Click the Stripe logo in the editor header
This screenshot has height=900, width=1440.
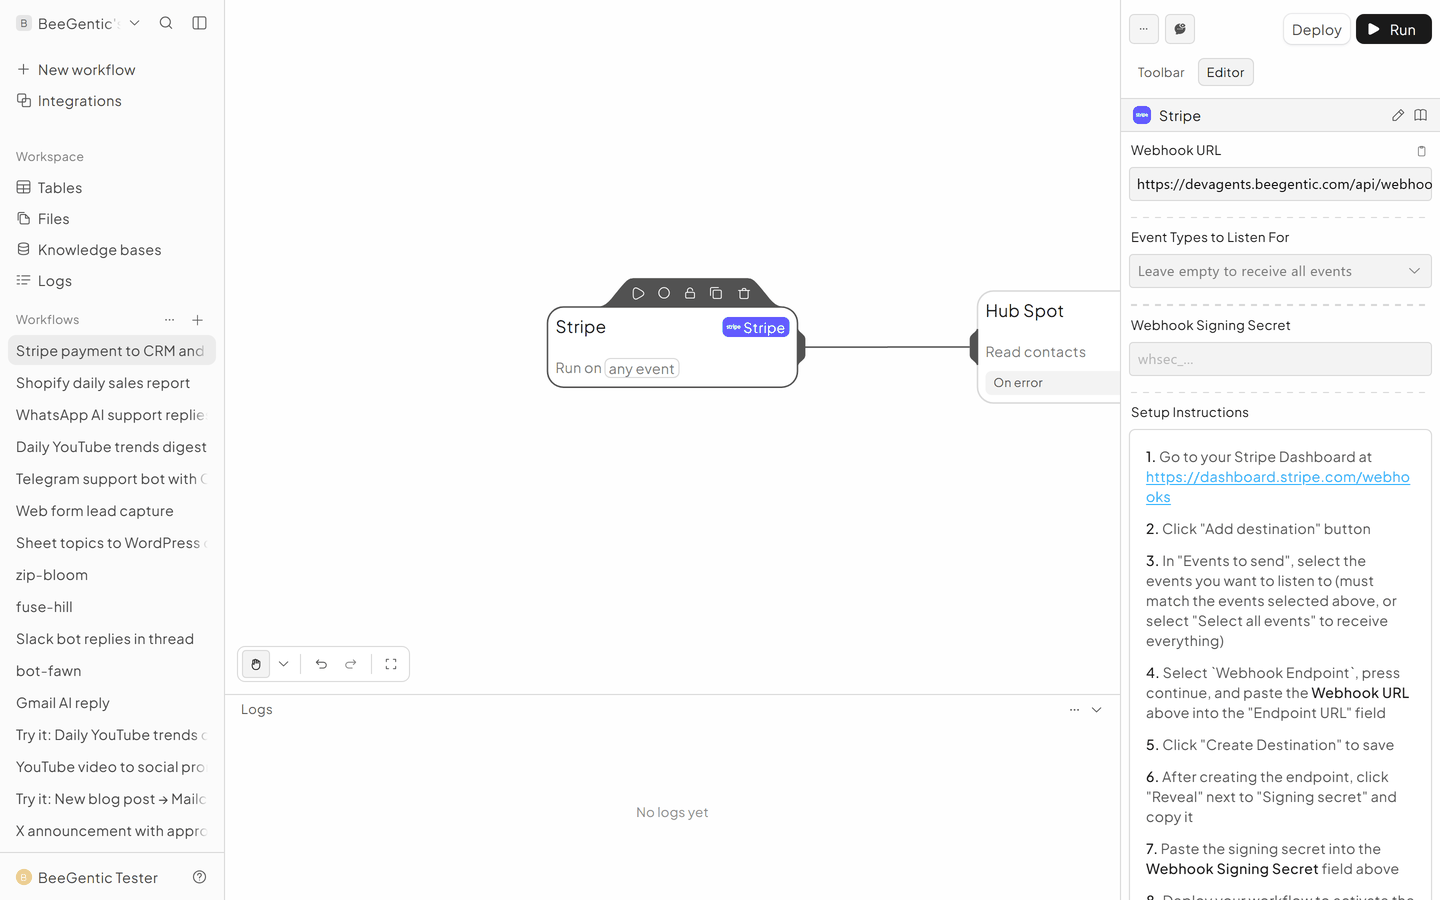pyautogui.click(x=1142, y=115)
